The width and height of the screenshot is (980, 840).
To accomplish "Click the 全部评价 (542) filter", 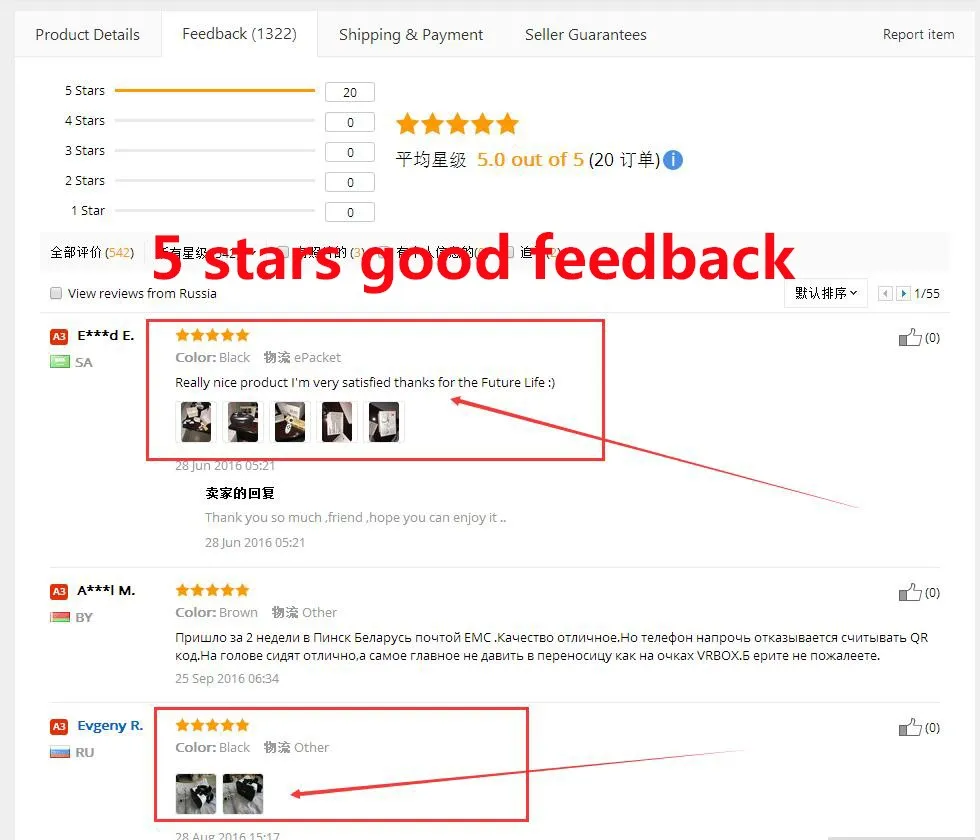I will (92, 252).
